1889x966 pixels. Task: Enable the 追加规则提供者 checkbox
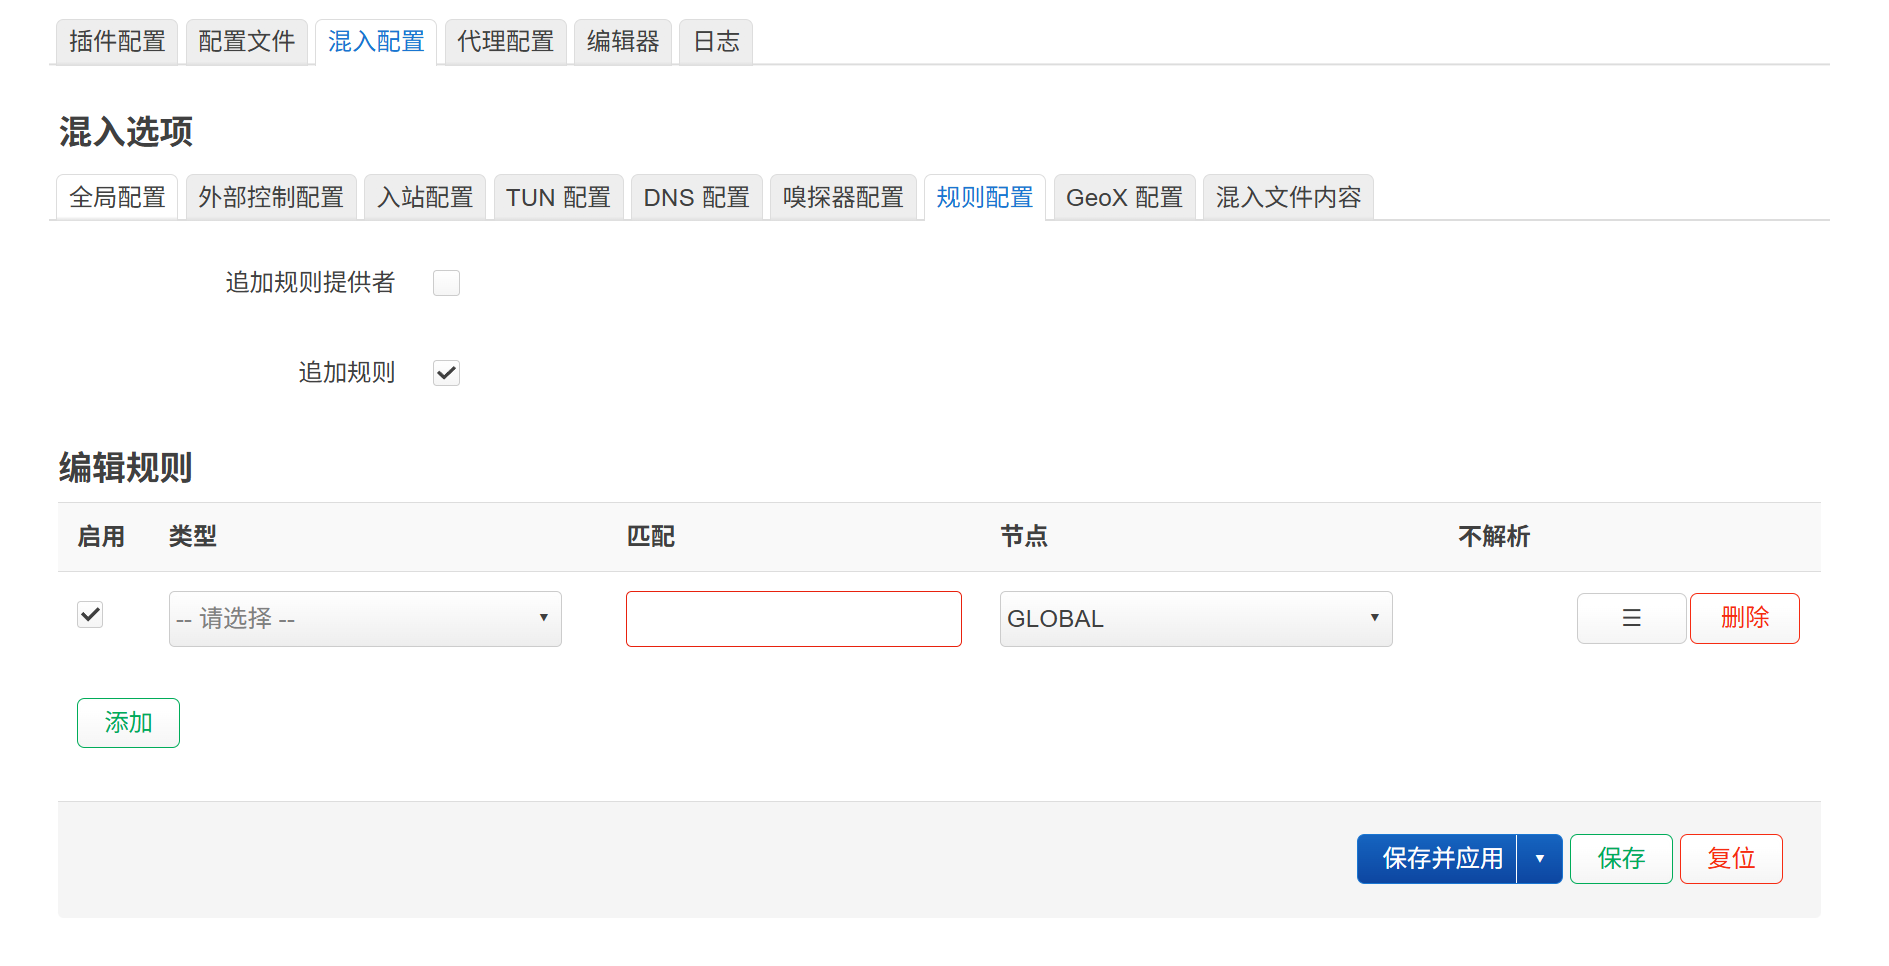pyautogui.click(x=446, y=283)
